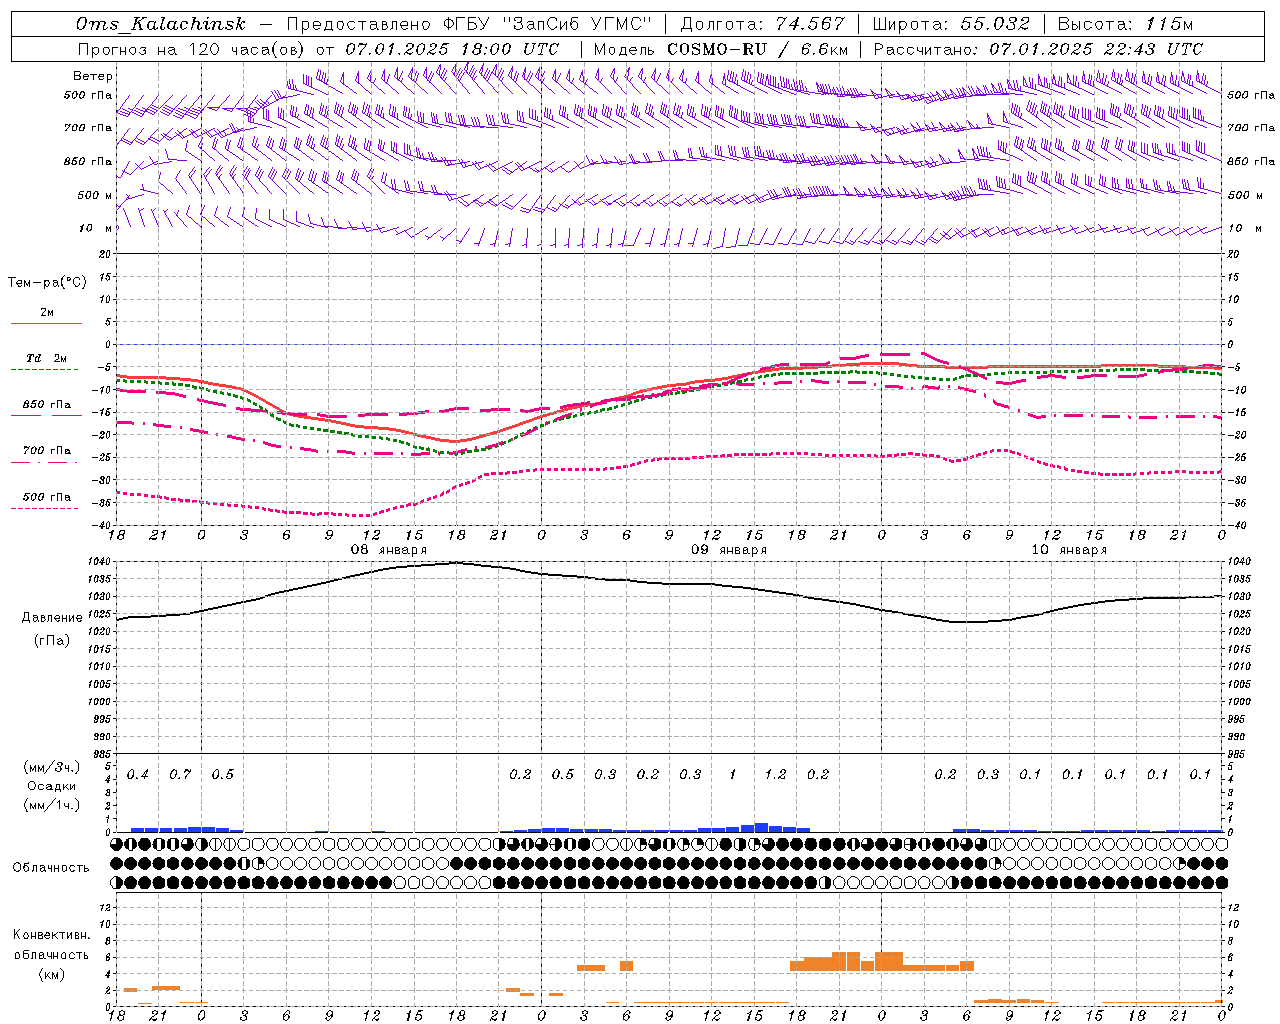The width and height of the screenshot is (1280, 1024).
Task: Click the Ветер panel label
Action: point(93,76)
